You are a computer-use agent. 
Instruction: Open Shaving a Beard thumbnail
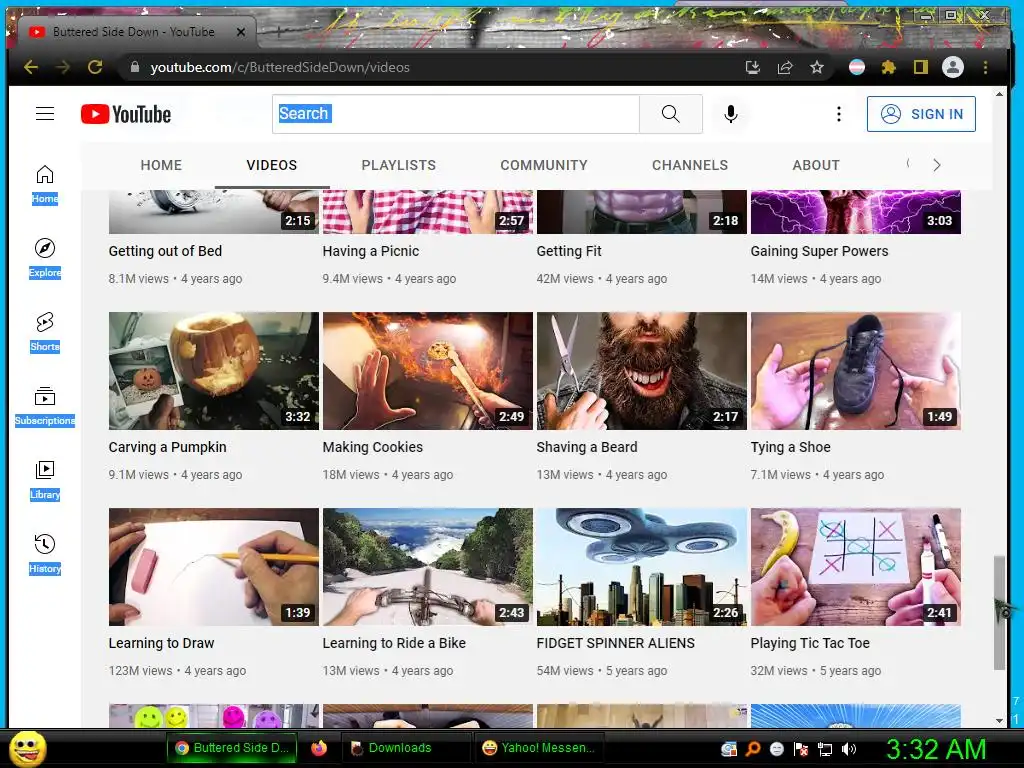click(641, 371)
